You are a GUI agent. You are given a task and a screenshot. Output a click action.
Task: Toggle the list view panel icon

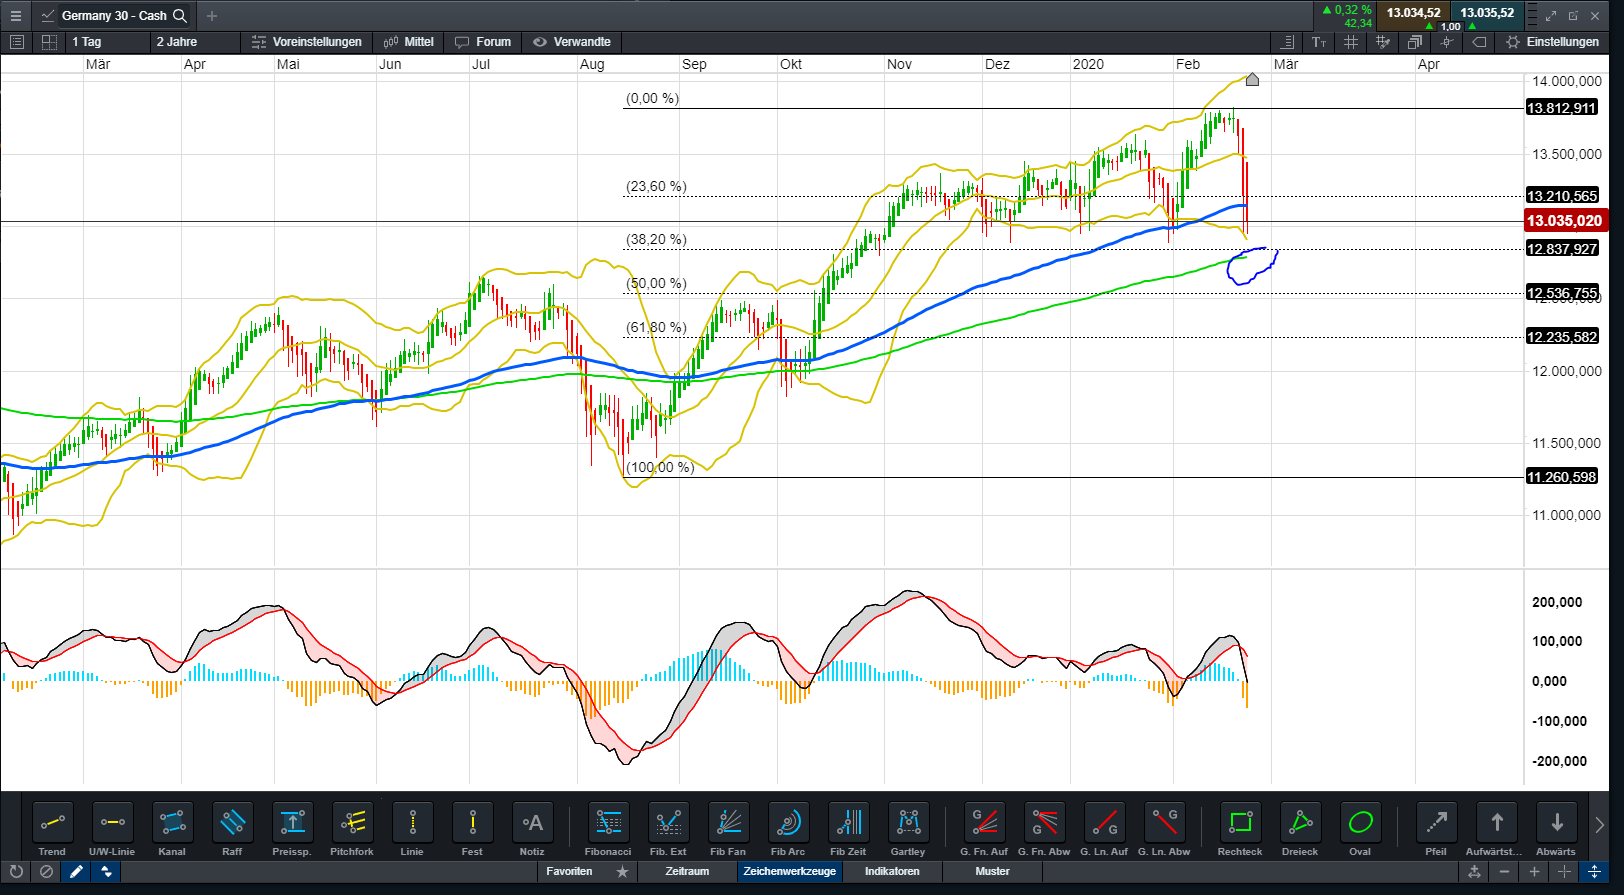click(16, 42)
